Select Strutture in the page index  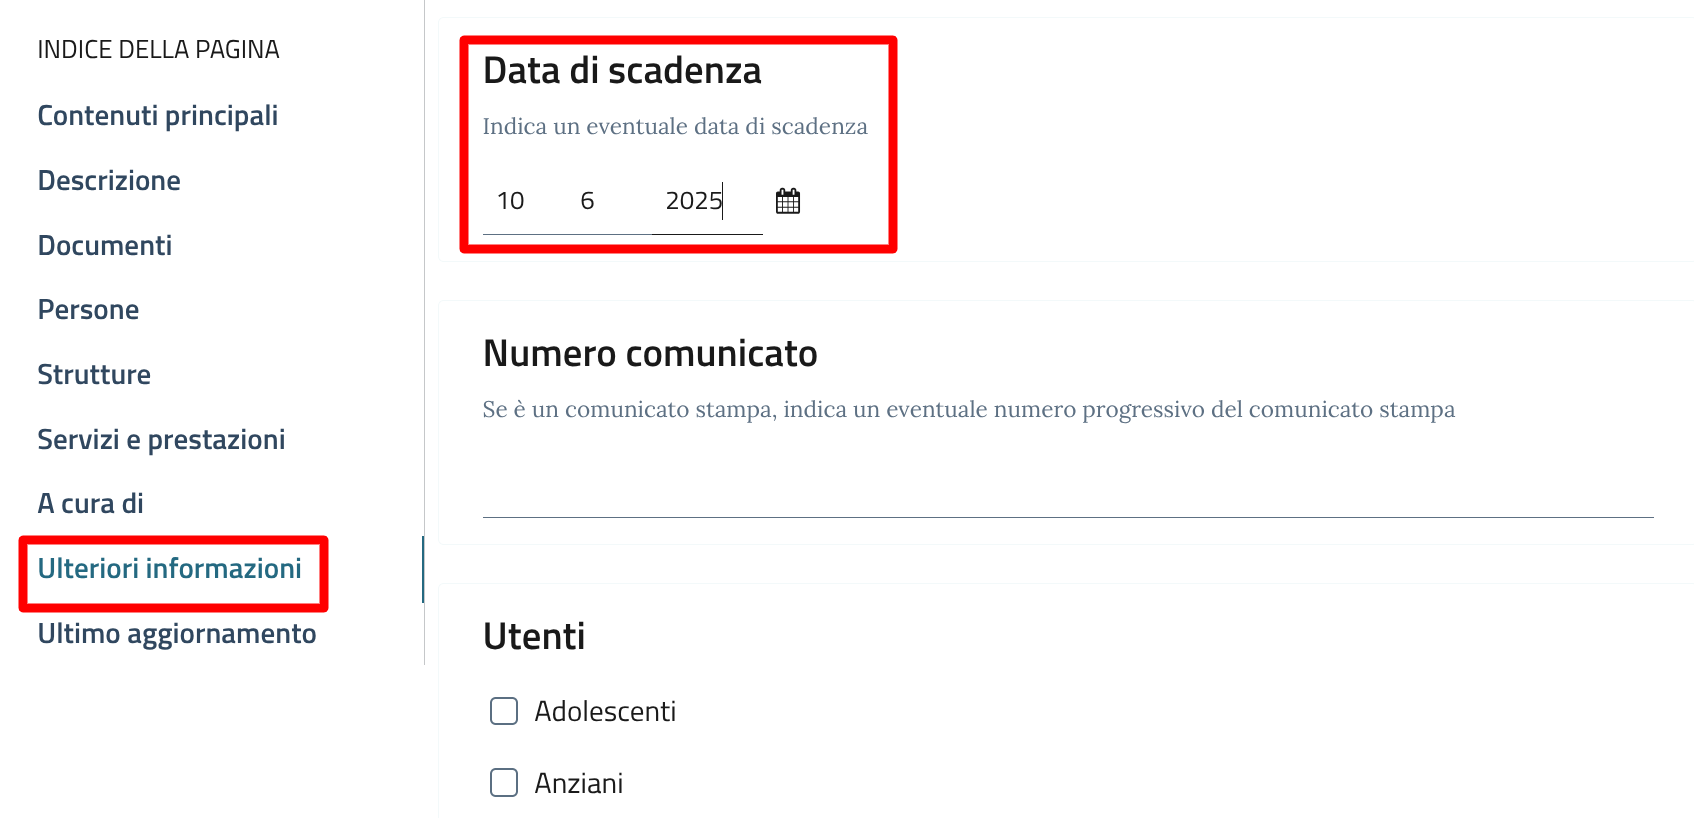pyautogui.click(x=94, y=375)
